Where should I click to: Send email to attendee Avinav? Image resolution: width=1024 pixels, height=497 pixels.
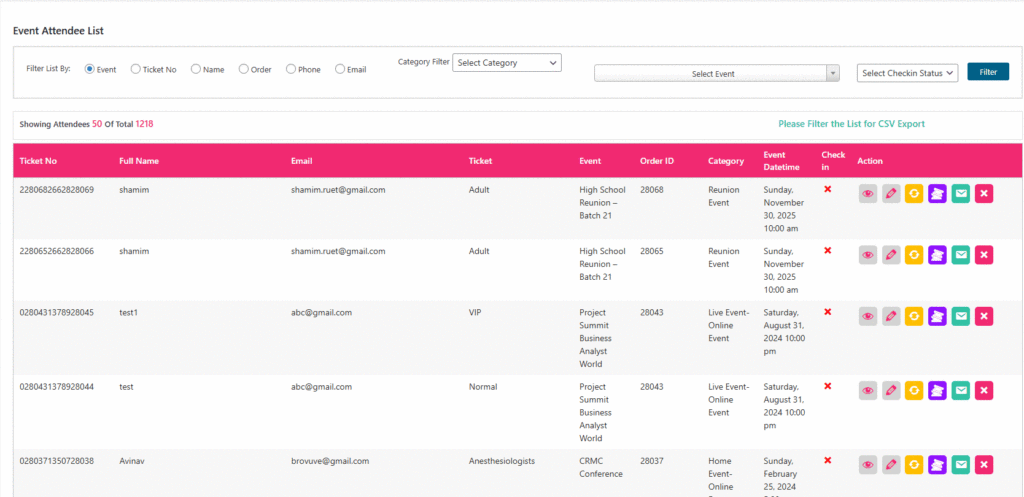click(961, 465)
